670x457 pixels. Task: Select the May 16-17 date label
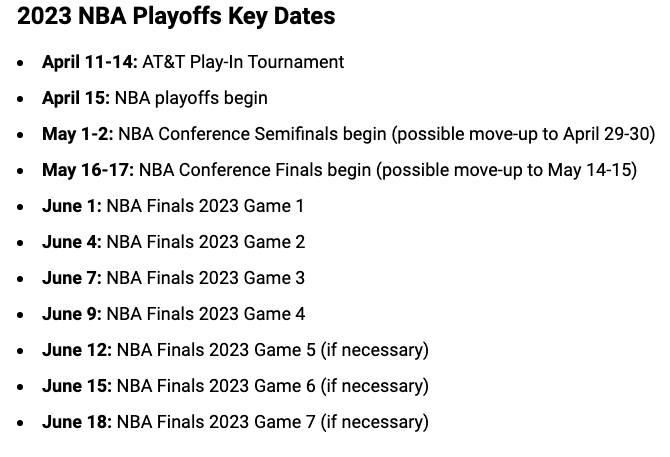click(x=88, y=170)
